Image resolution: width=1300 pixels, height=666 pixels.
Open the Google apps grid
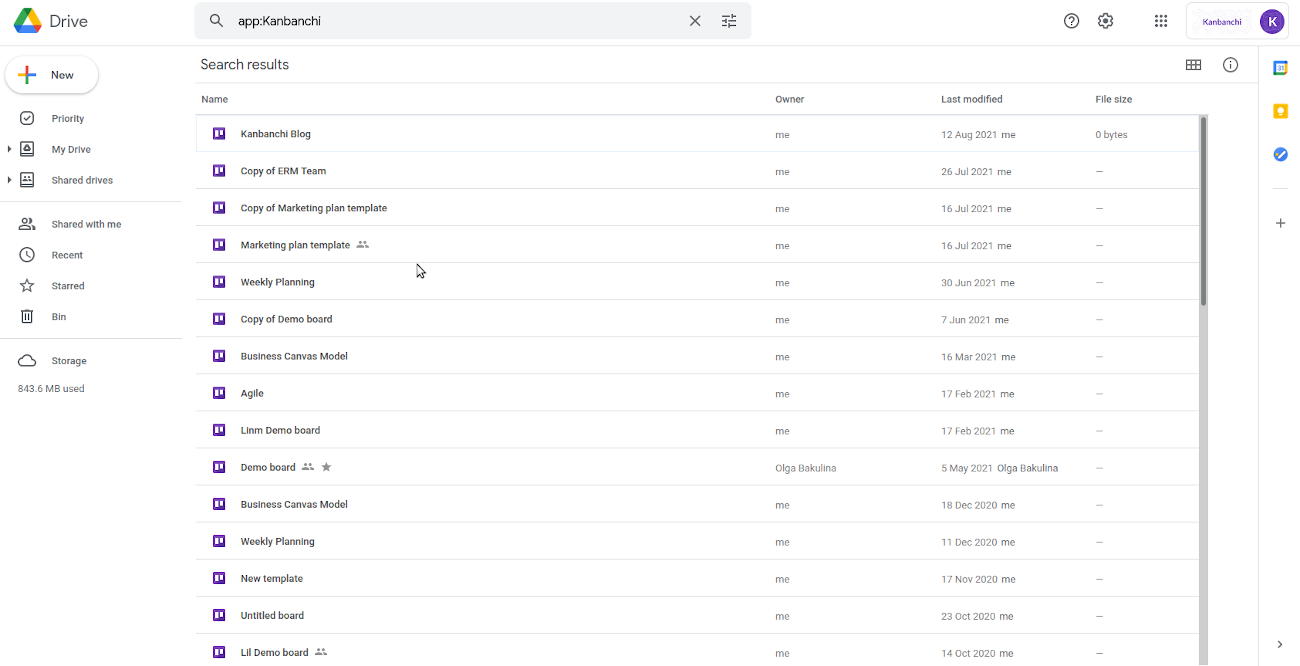pyautogui.click(x=1161, y=21)
